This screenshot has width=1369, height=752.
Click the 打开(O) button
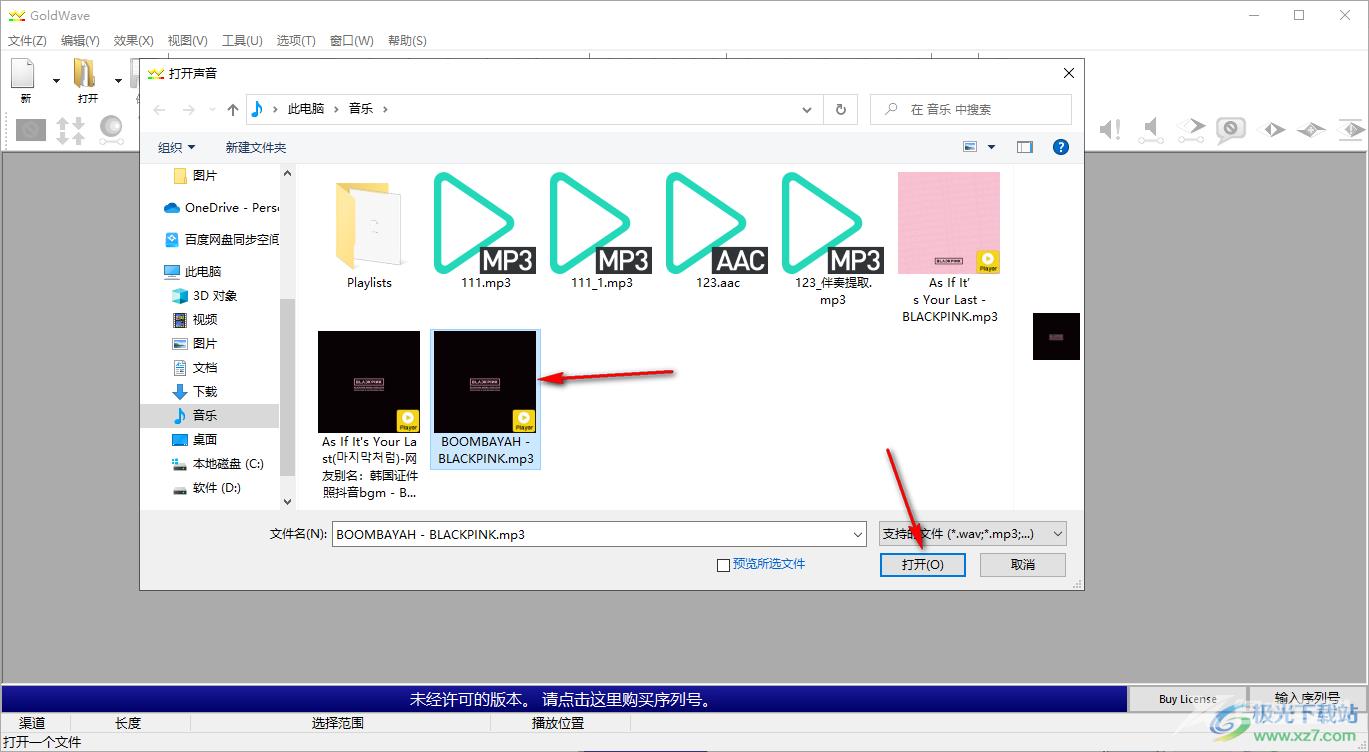coord(922,565)
